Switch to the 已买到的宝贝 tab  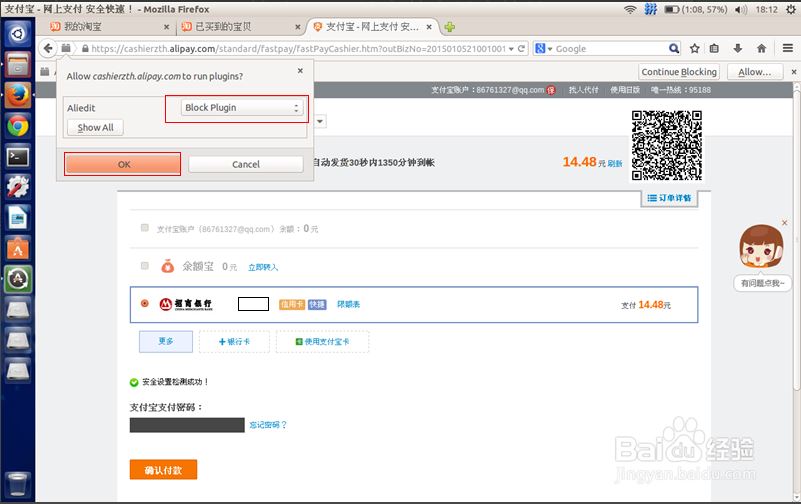(x=240, y=27)
